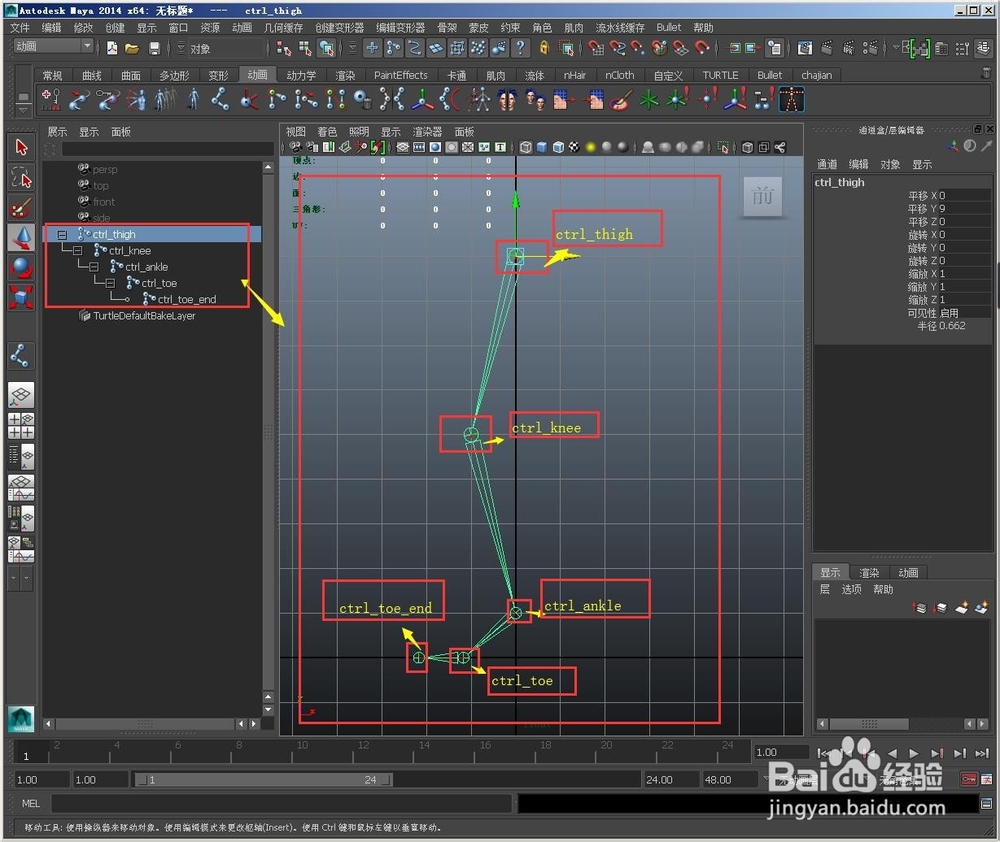Click the MEL command line input
Screen dimensions: 1000x842
(x=281, y=804)
